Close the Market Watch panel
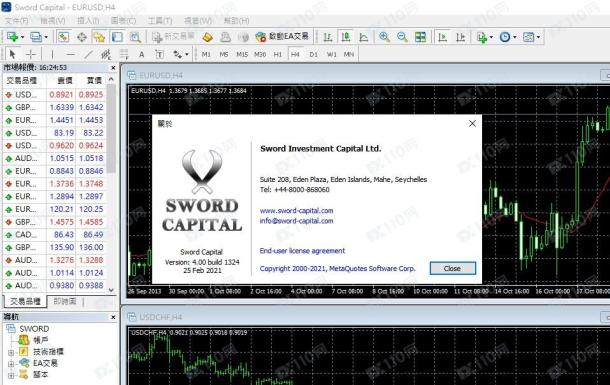Screen dimensions: 610x385 pyautogui.click(x=113, y=68)
